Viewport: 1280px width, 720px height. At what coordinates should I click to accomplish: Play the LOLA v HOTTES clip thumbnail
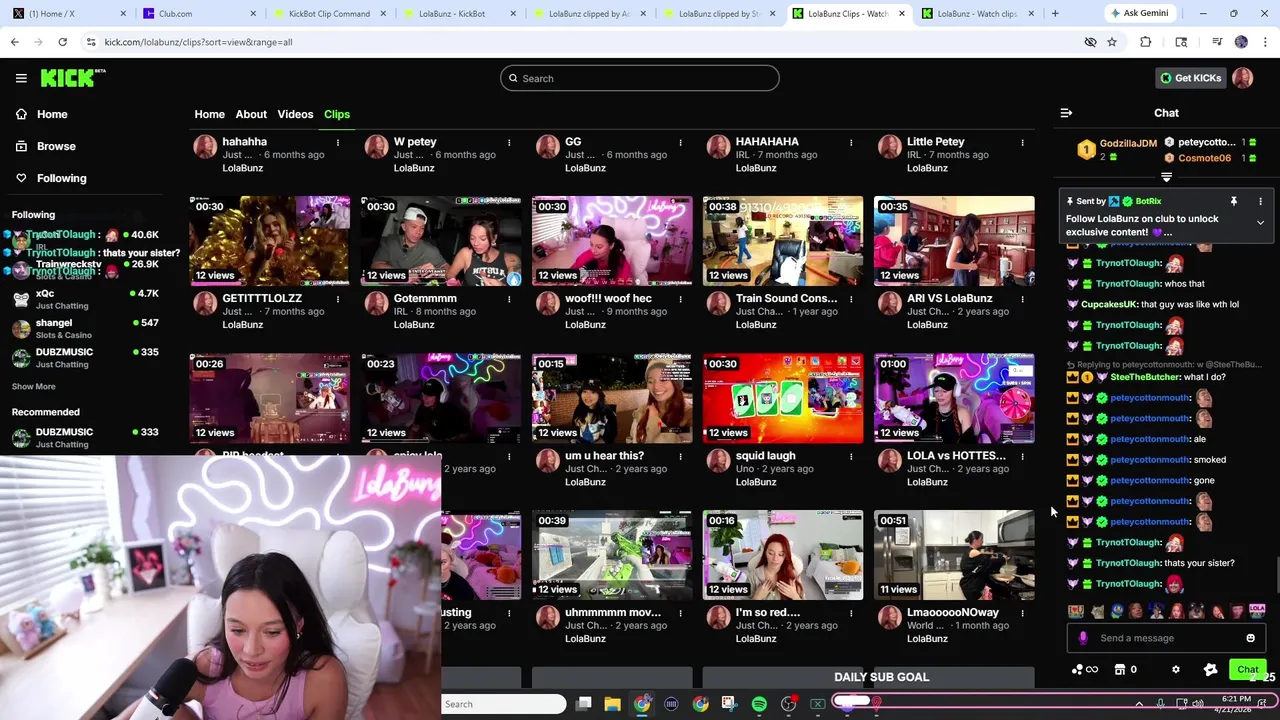pos(954,398)
